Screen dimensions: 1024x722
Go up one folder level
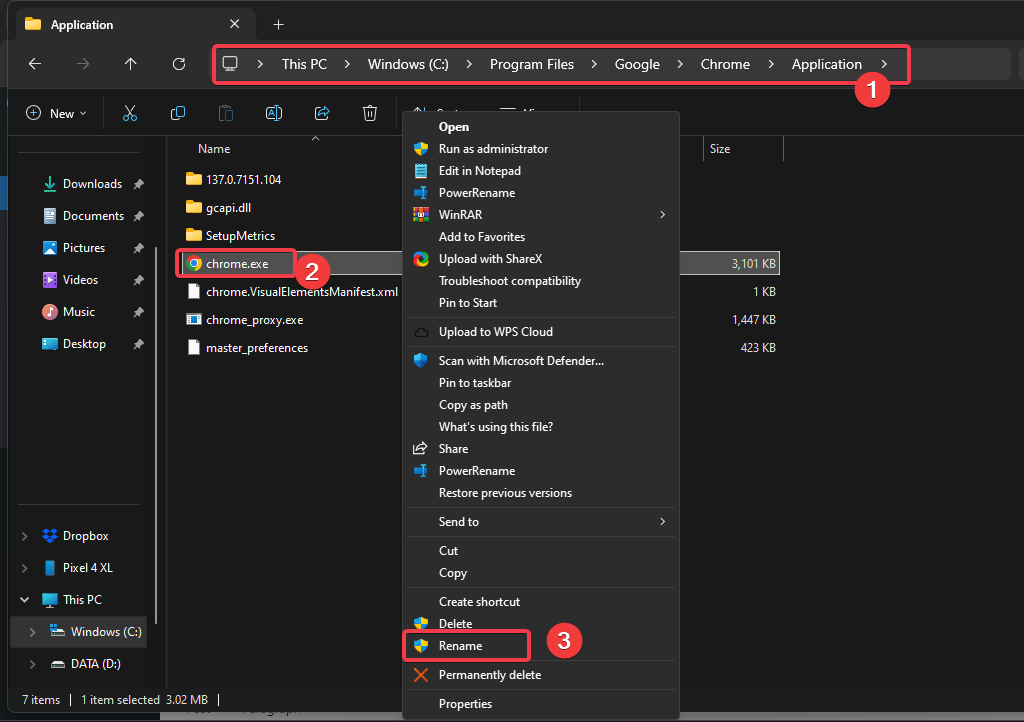pyautogui.click(x=131, y=63)
